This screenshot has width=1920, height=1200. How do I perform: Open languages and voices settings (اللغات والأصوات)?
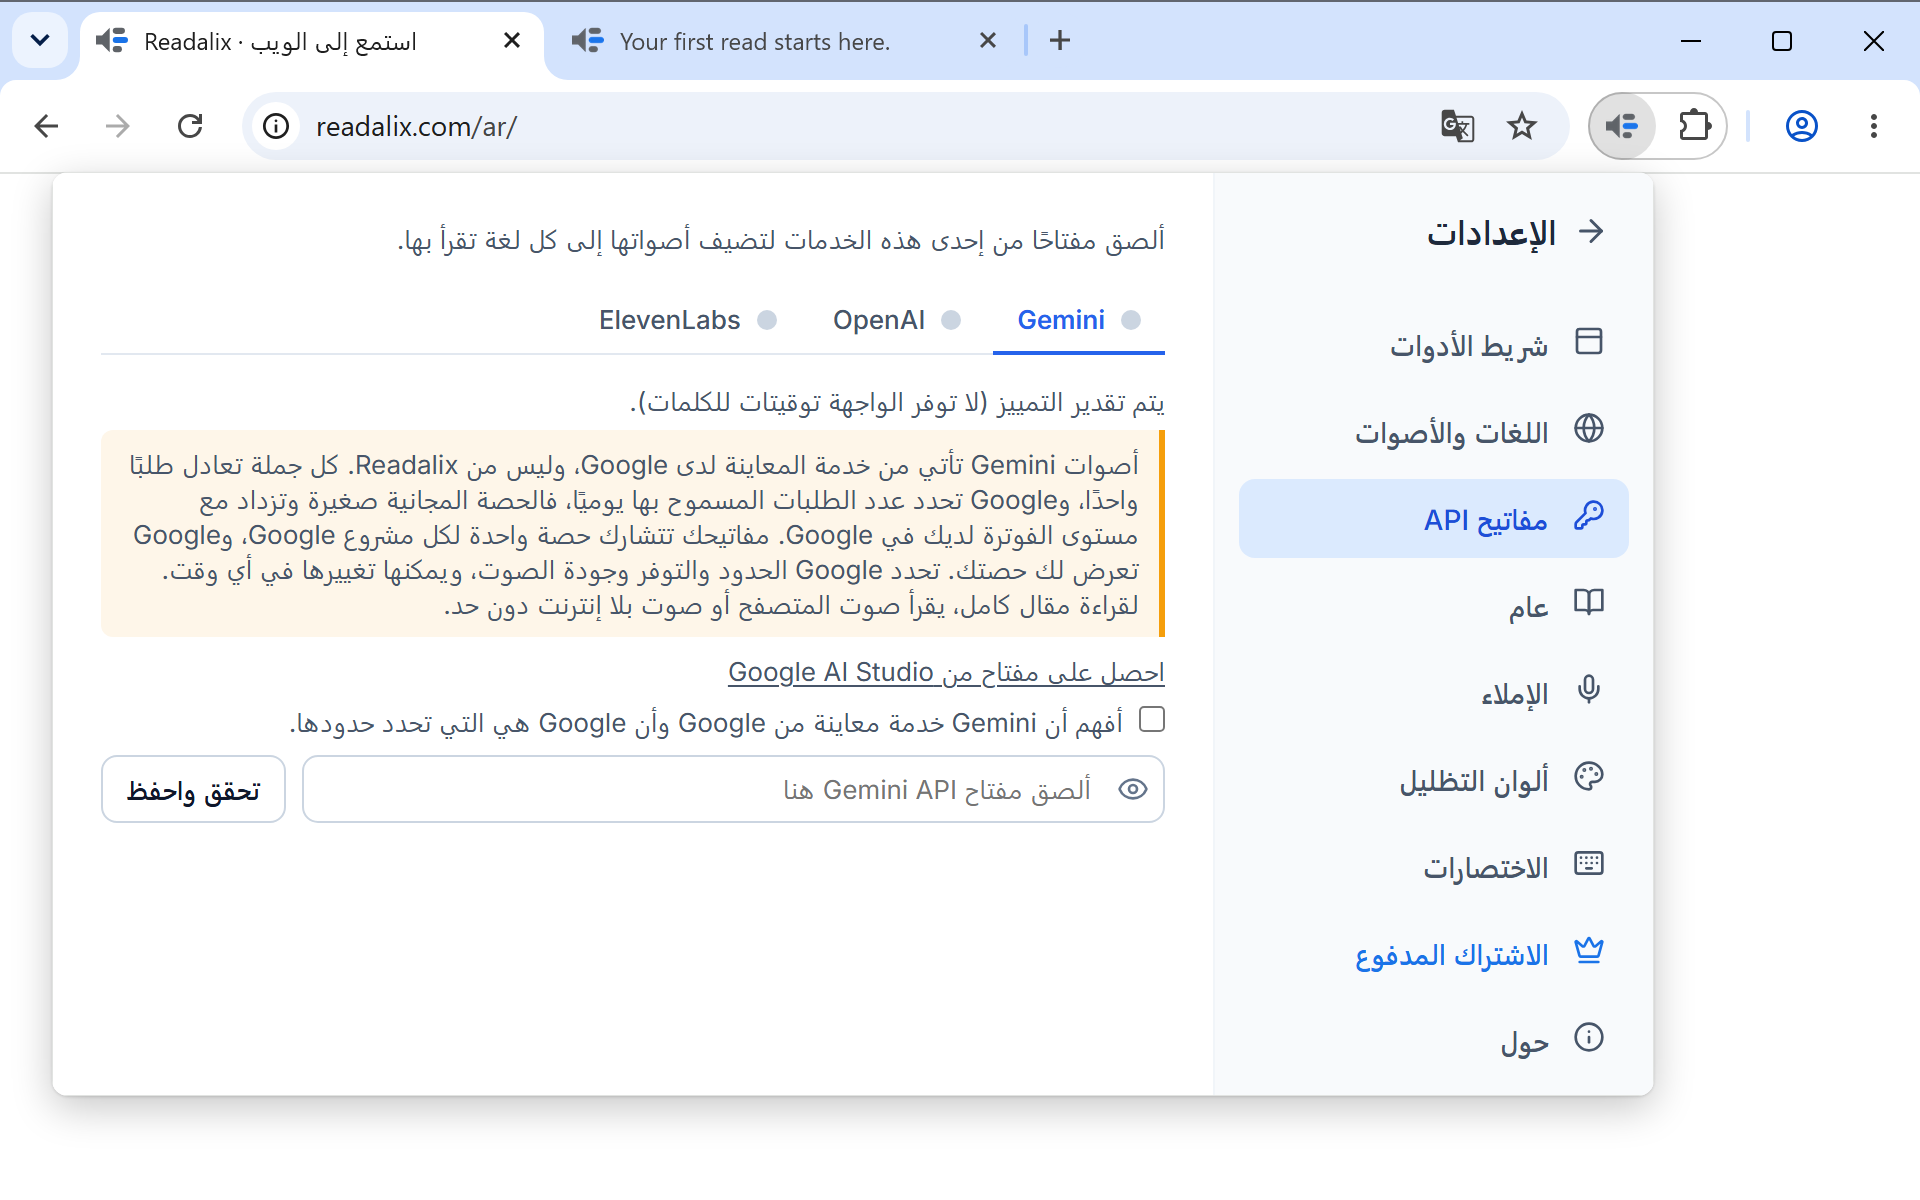point(1433,432)
